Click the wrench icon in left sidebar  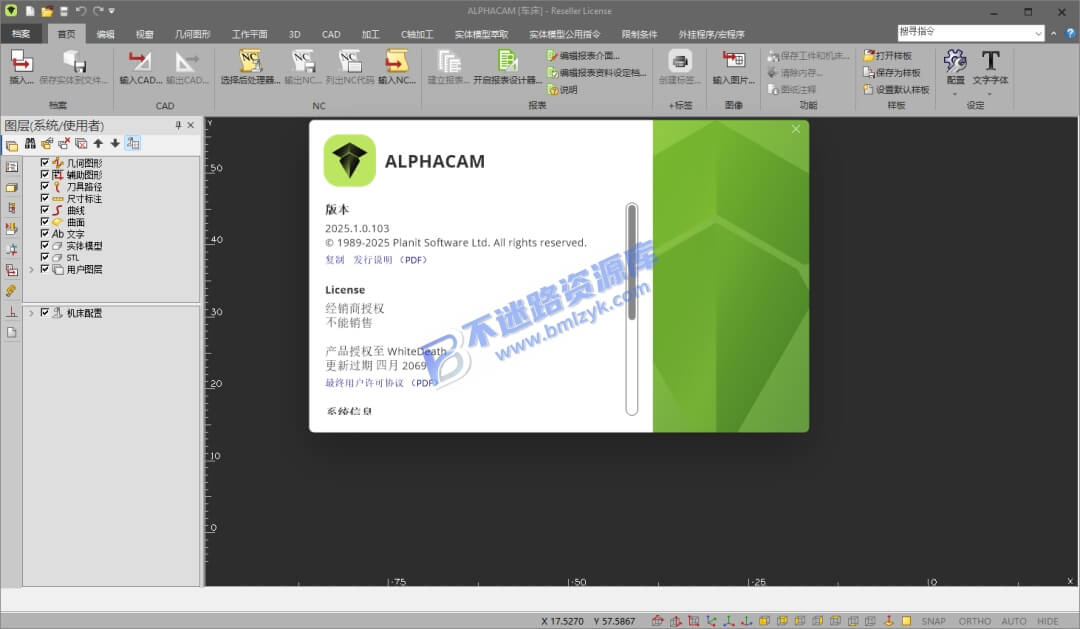coord(12,291)
